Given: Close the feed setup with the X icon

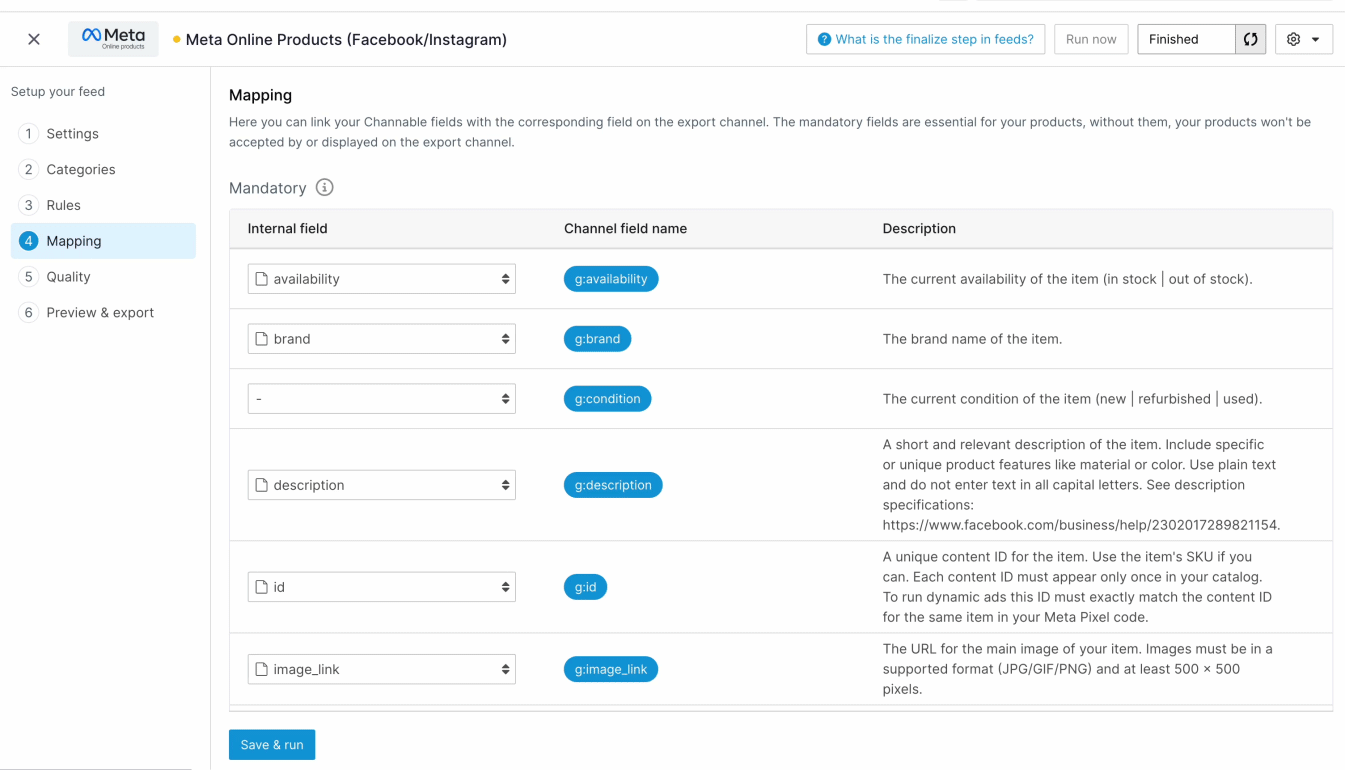Looking at the screenshot, I should pos(34,39).
